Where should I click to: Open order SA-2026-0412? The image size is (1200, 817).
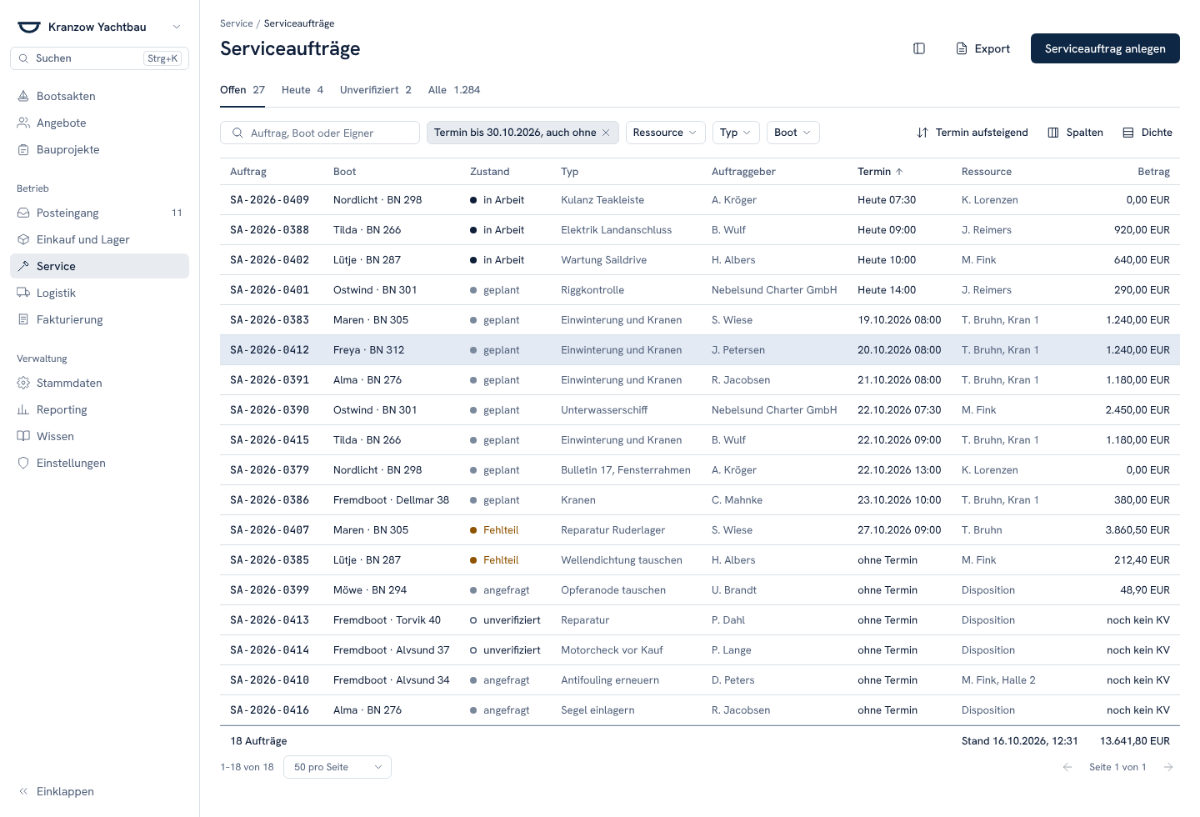pyautogui.click(x=269, y=350)
